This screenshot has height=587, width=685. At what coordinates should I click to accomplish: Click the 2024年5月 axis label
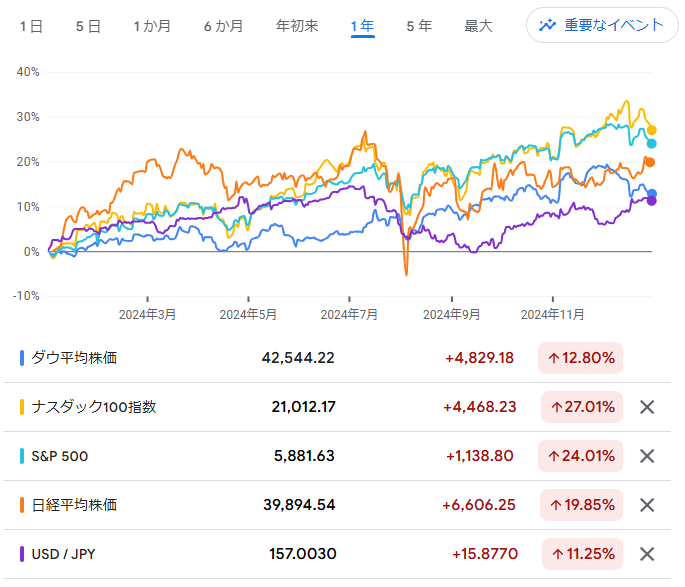(248, 314)
